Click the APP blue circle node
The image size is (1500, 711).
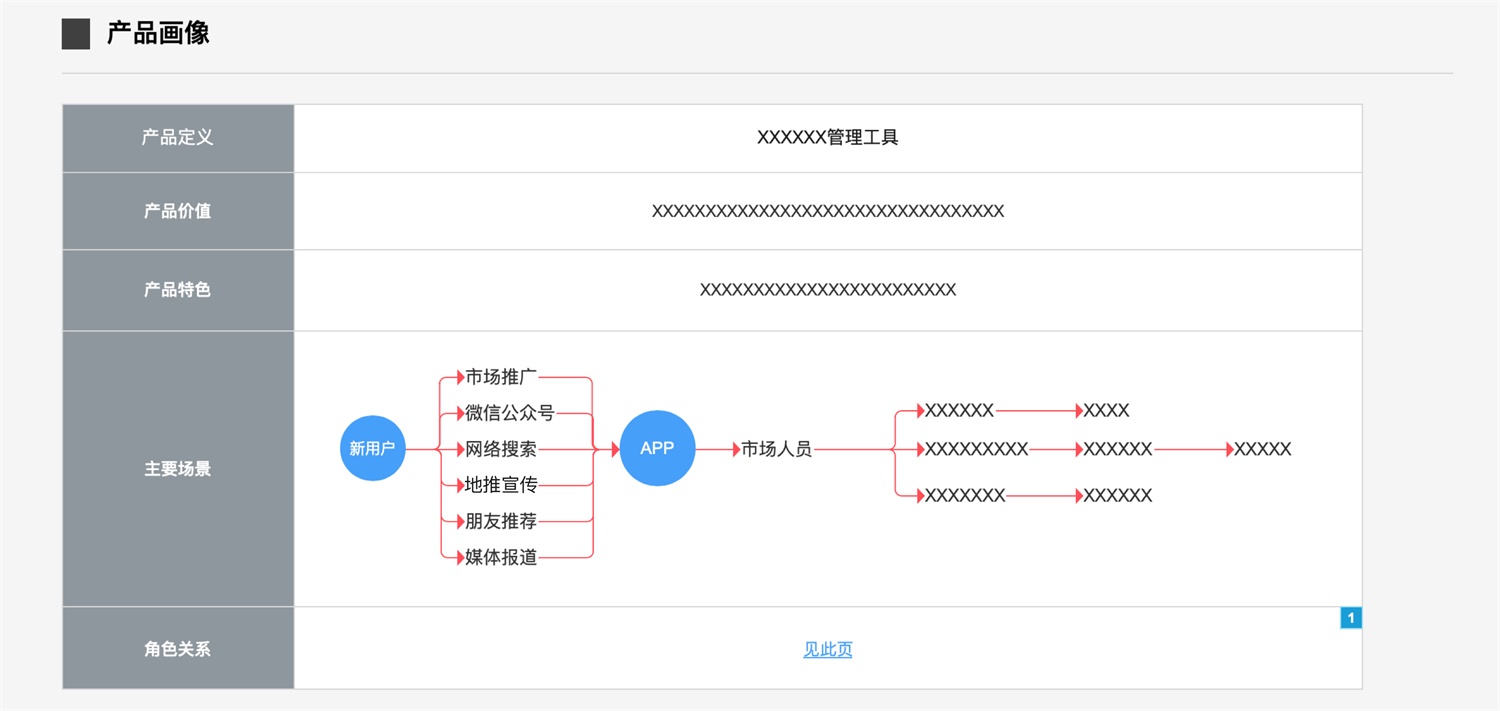coord(657,448)
